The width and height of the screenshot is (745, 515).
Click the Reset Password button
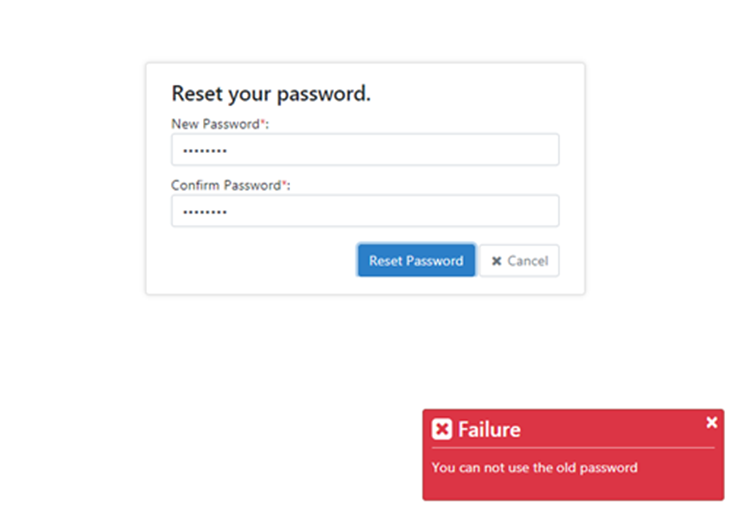tap(416, 260)
